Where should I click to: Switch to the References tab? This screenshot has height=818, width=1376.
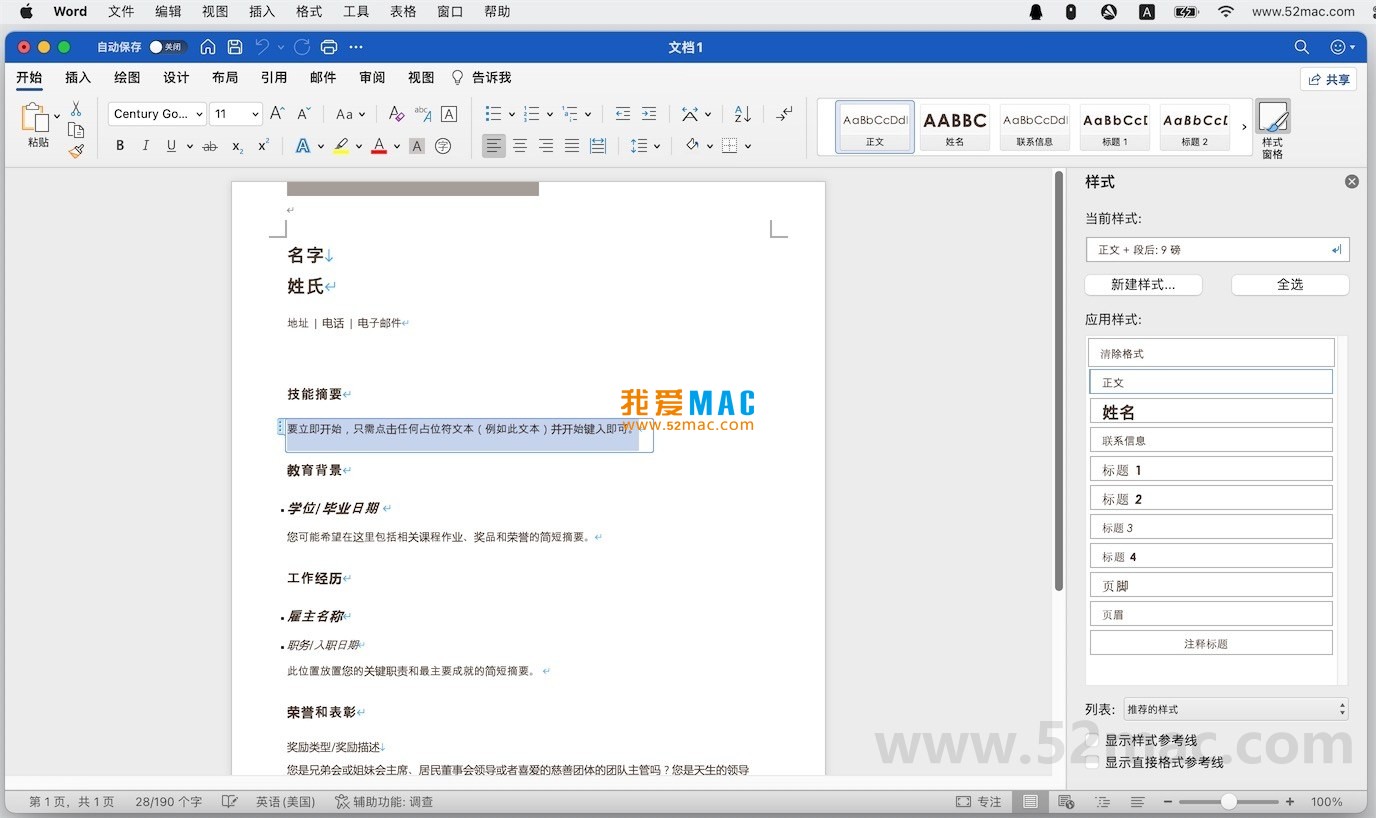[274, 77]
